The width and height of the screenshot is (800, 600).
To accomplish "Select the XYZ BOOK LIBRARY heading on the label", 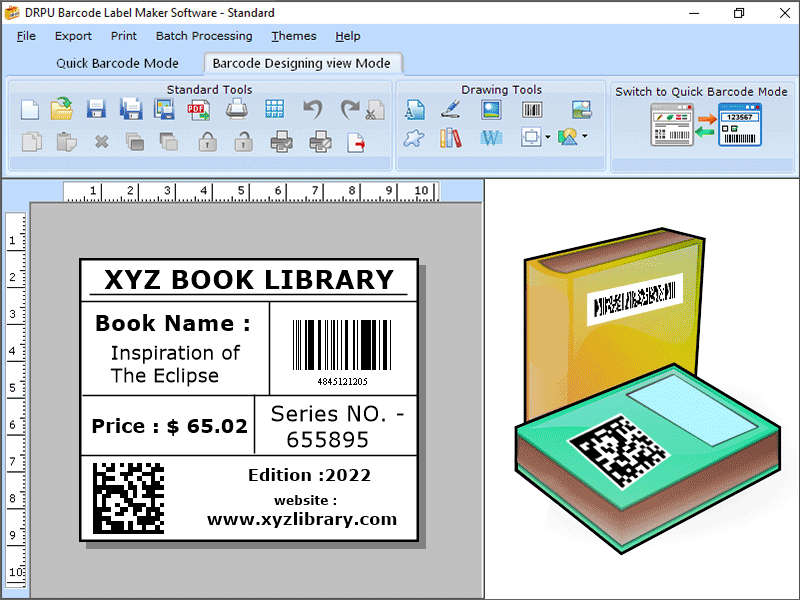I will 249,280.
